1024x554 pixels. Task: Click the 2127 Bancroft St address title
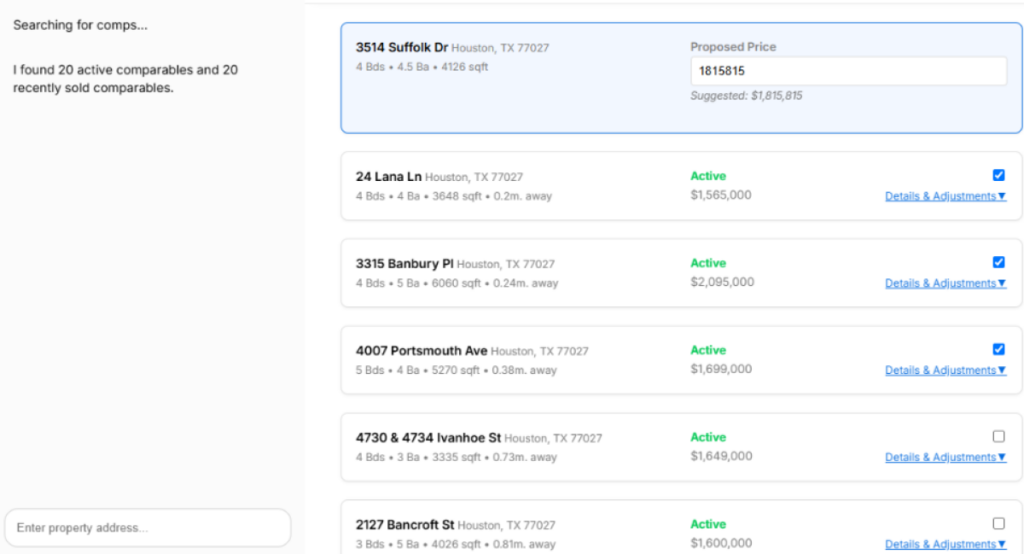tap(405, 525)
